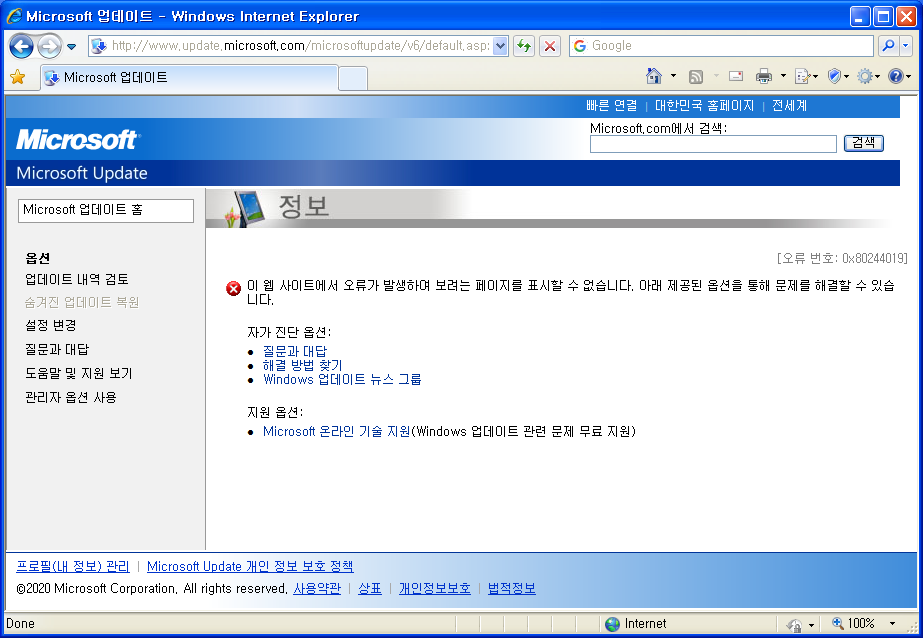Click the 검색 button

tap(864, 143)
